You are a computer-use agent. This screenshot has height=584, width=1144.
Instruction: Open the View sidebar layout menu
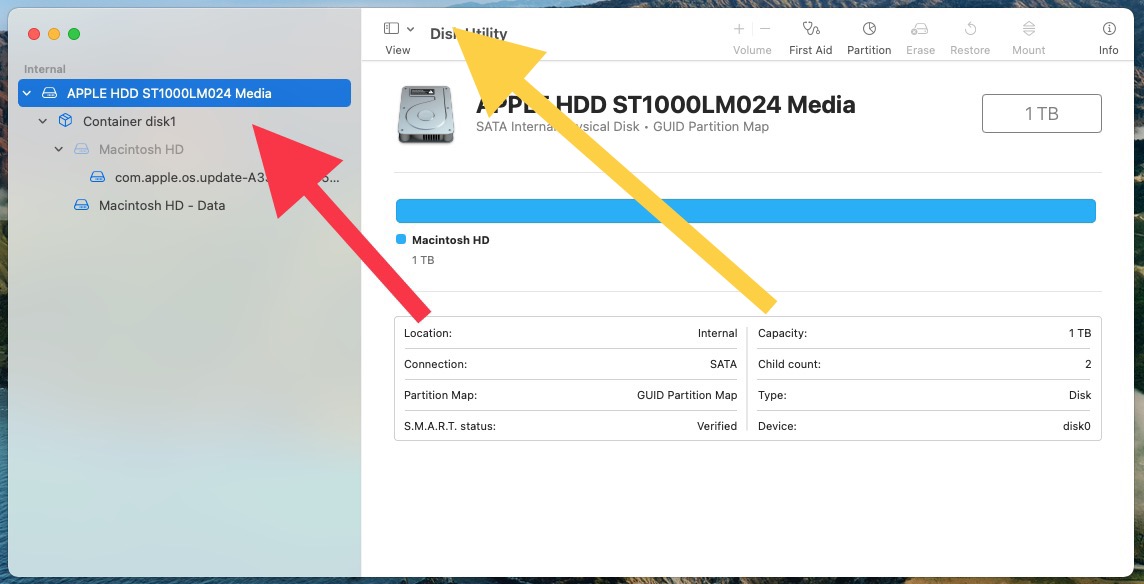[x=411, y=29]
